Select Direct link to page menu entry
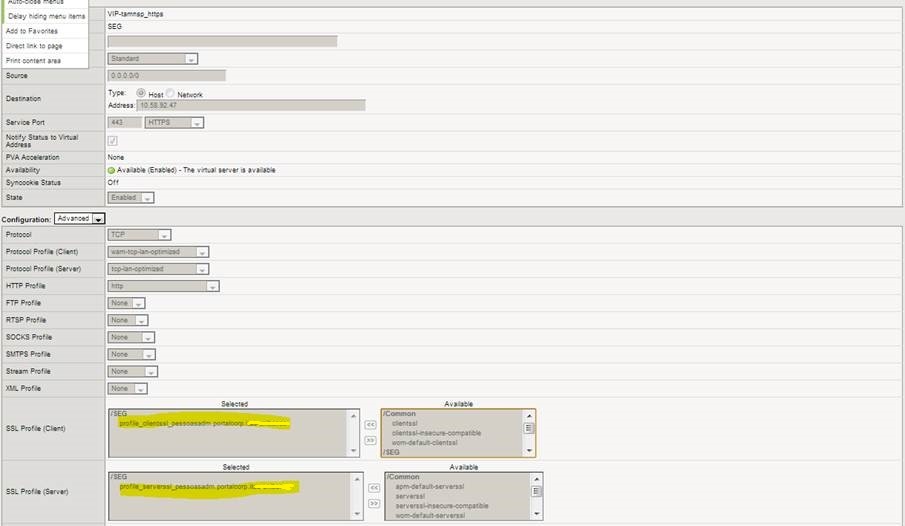Image resolution: width=905 pixels, height=526 pixels. 33,46
